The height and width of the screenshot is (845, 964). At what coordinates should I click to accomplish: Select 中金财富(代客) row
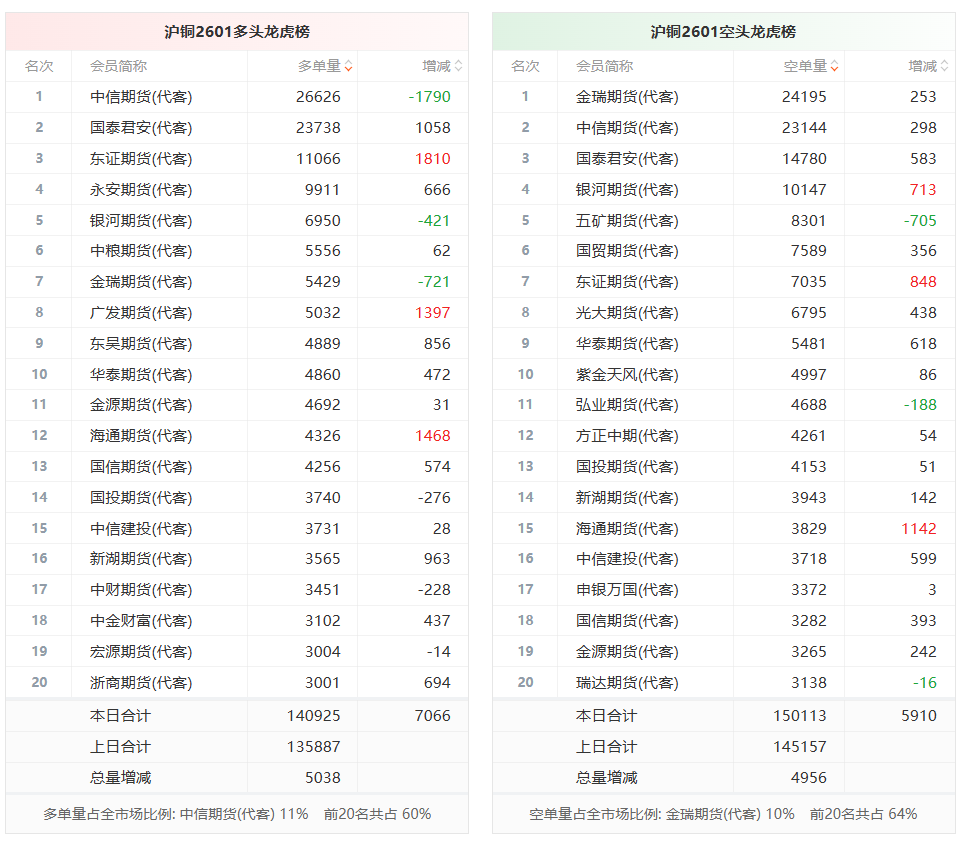[x=237, y=621]
